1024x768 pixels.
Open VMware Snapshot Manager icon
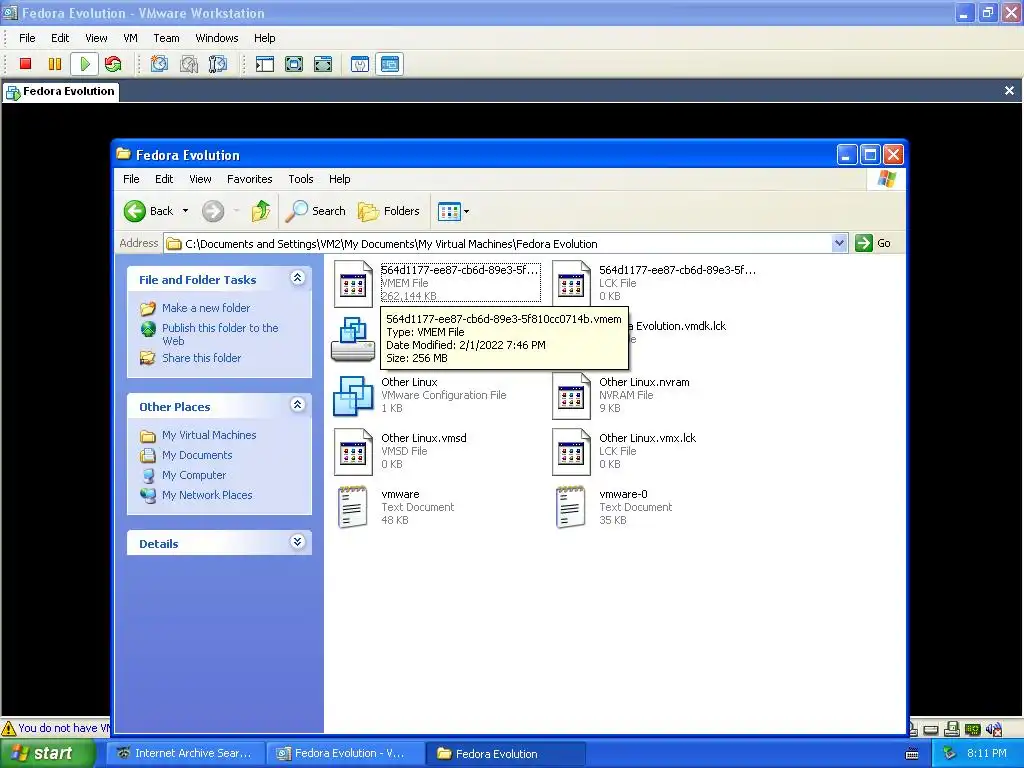pyautogui.click(x=217, y=64)
